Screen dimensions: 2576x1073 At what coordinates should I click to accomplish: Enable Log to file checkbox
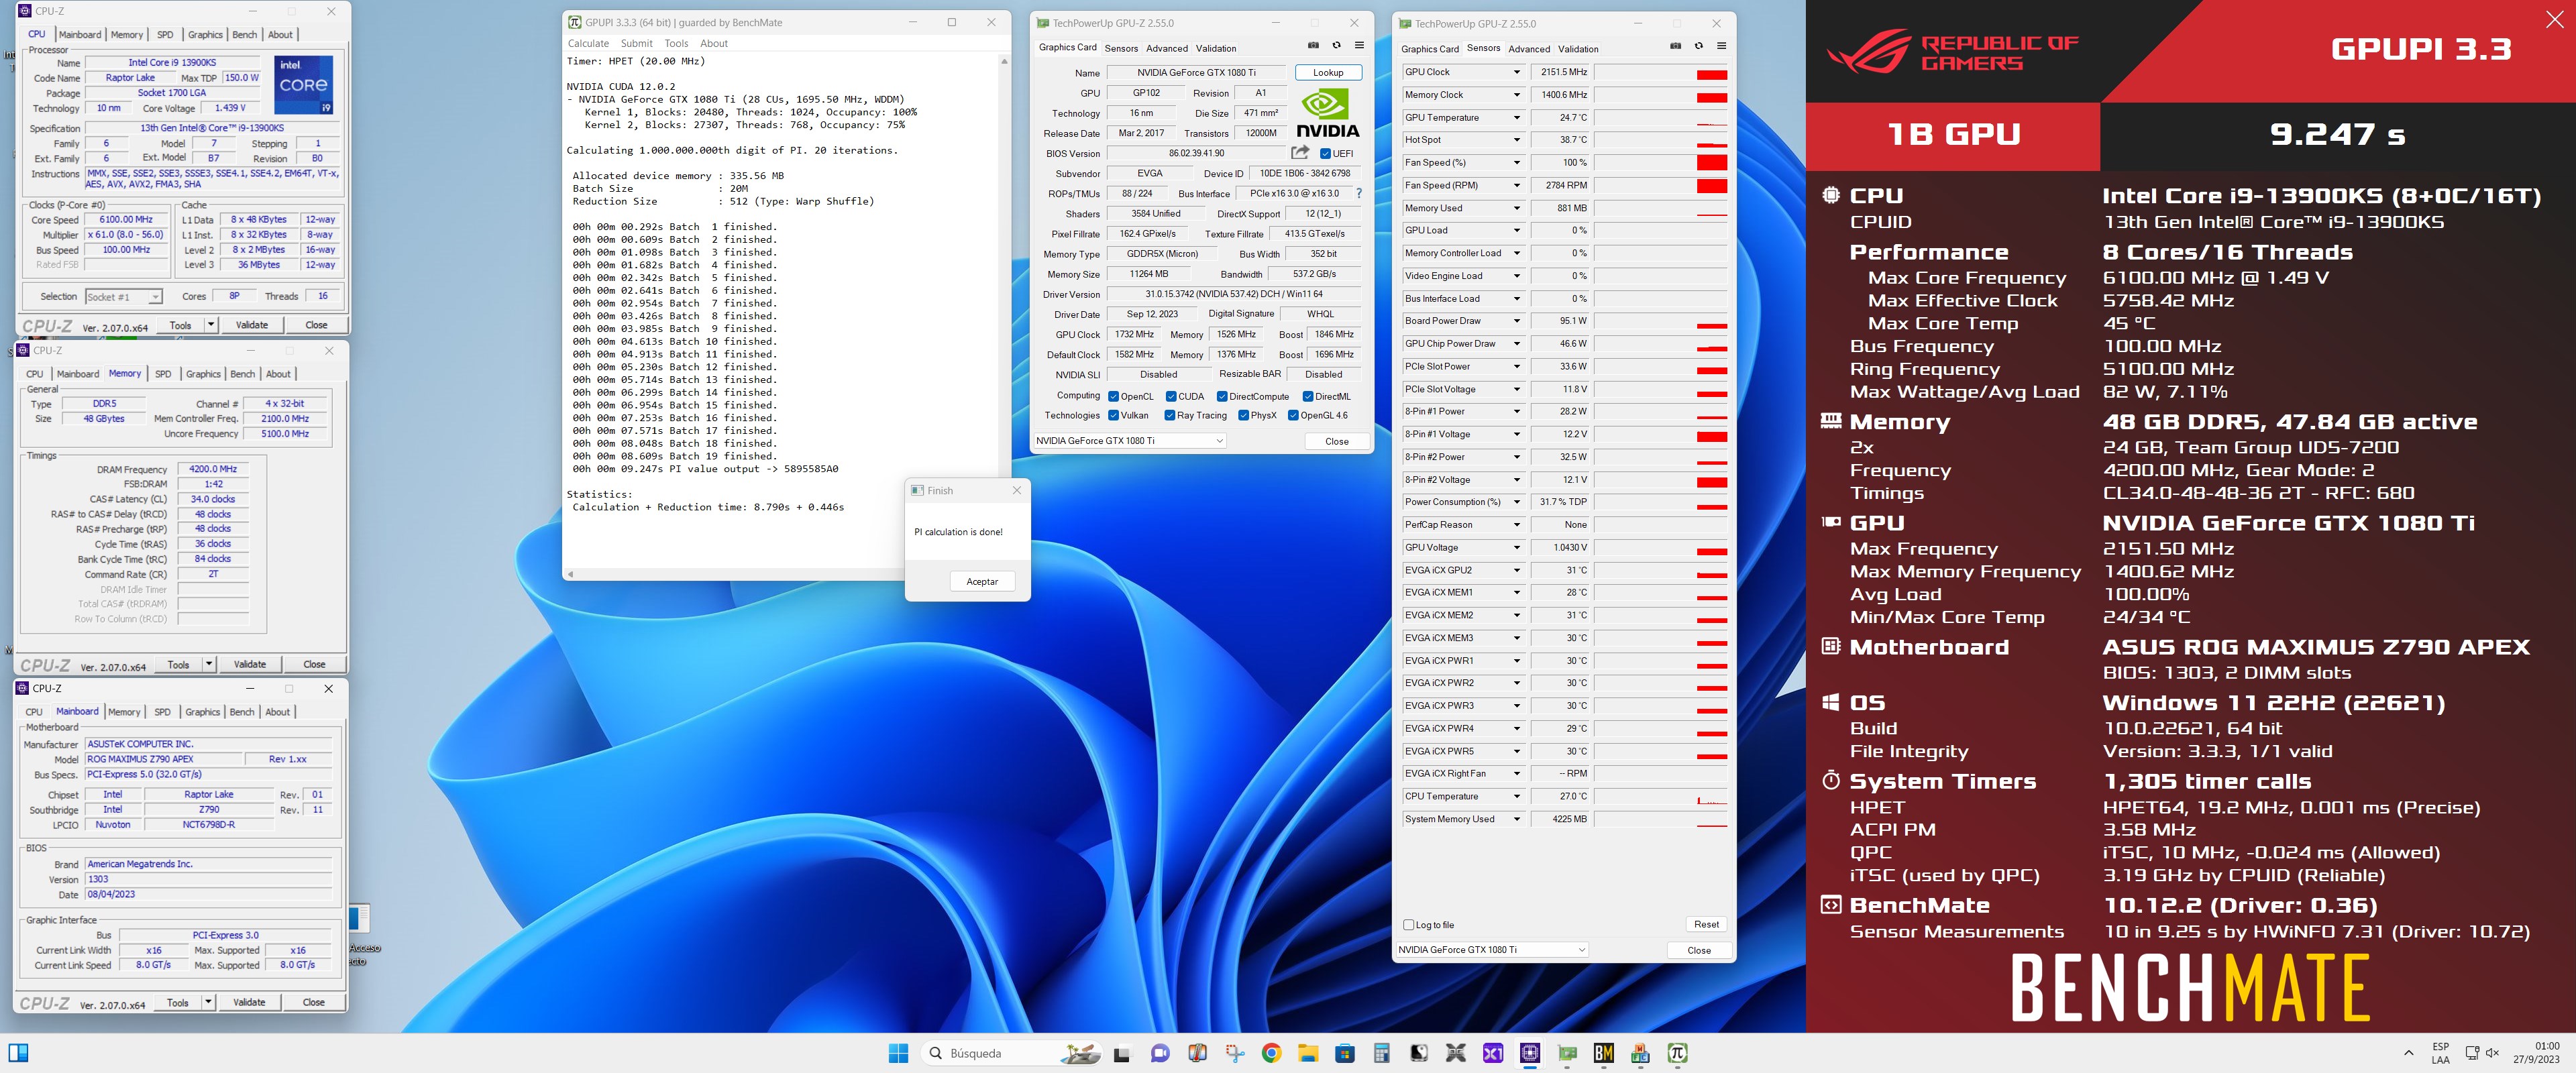tap(1409, 925)
